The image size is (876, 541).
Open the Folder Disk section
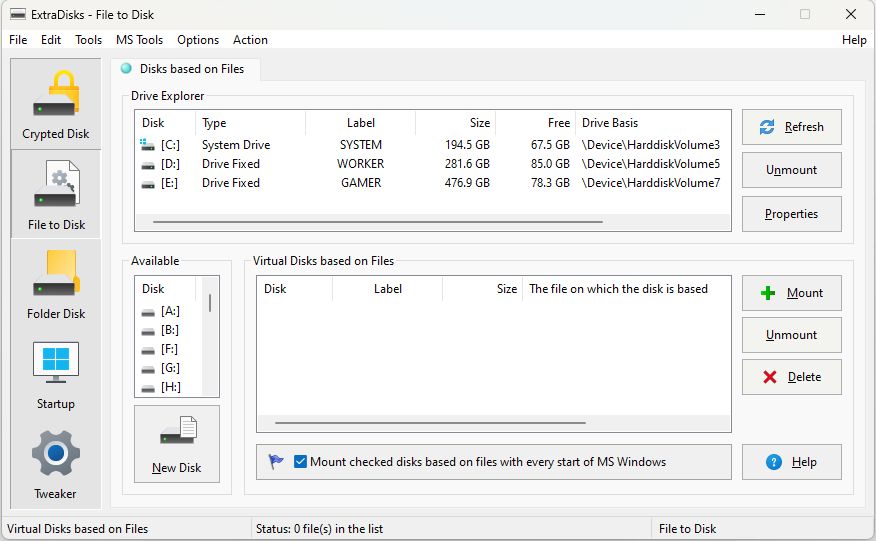point(56,284)
